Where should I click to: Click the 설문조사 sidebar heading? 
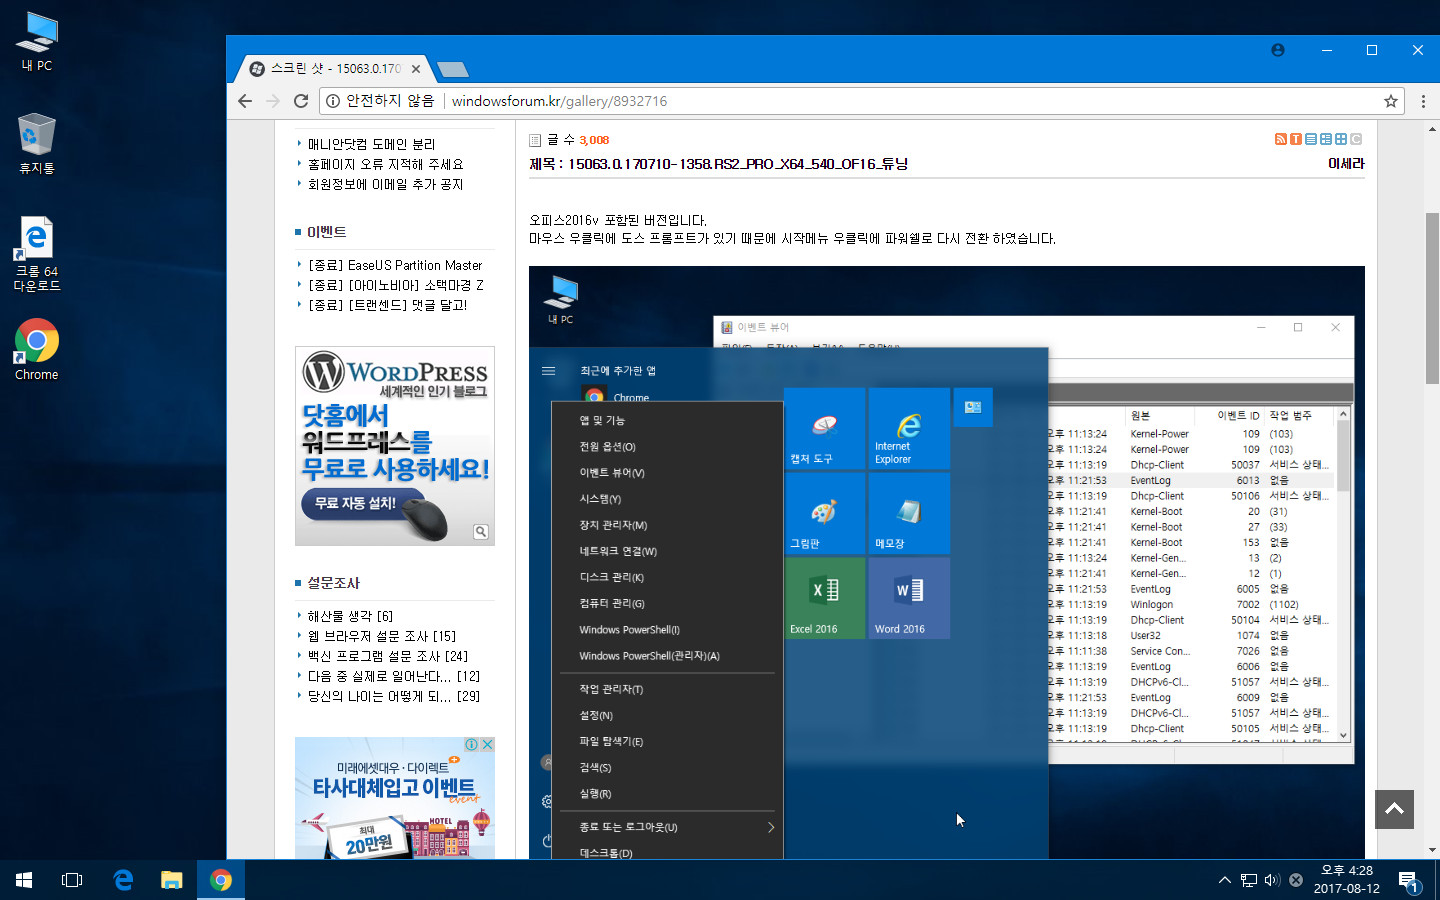[333, 583]
